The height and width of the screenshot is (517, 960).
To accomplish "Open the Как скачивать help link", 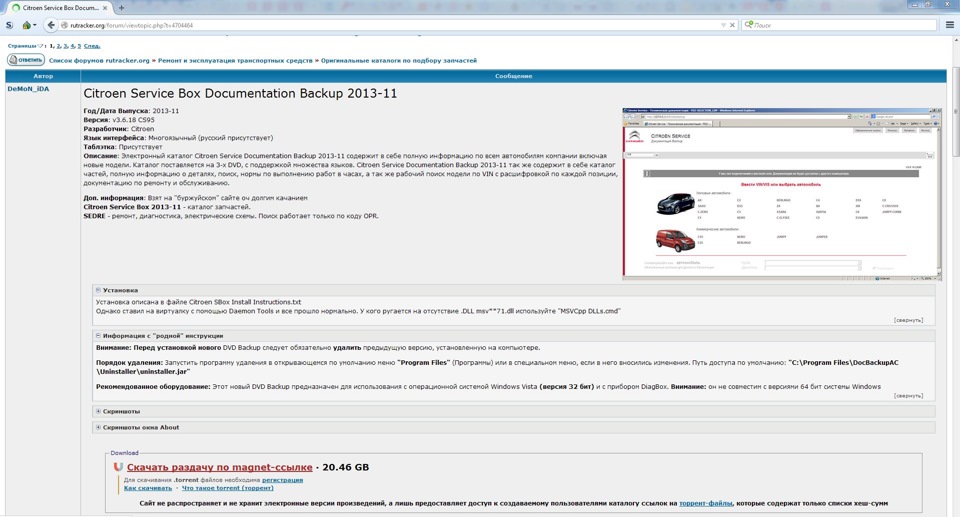I will [148, 488].
